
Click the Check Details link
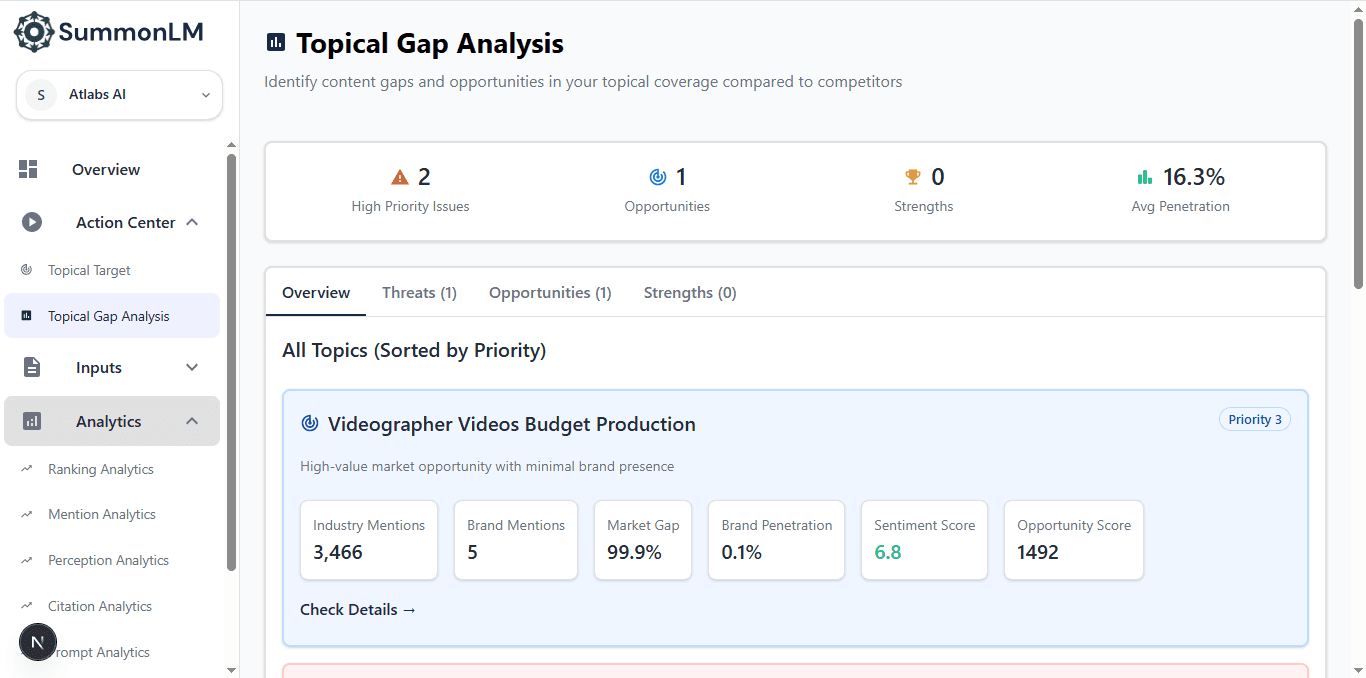(358, 609)
